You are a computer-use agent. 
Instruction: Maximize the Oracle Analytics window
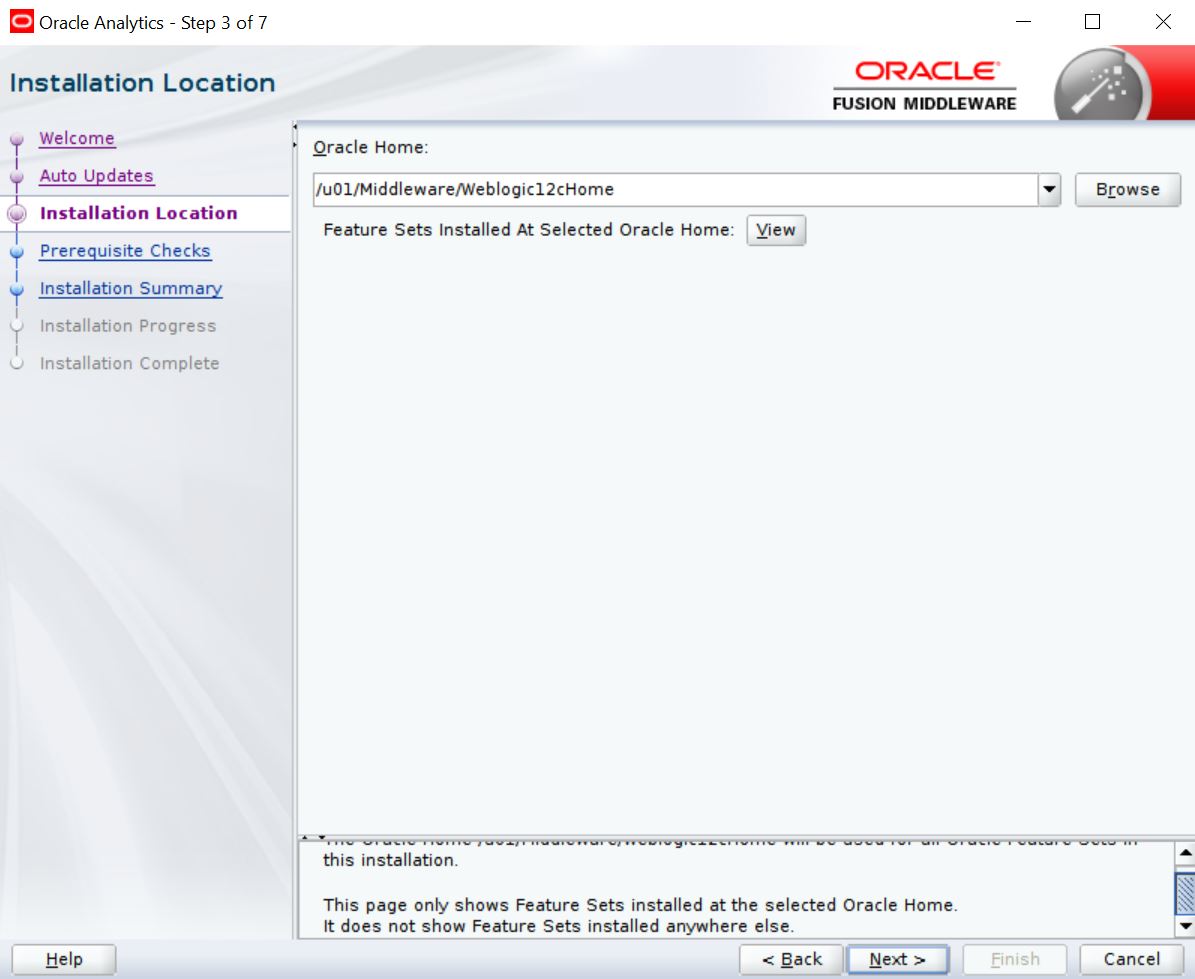tap(1092, 21)
